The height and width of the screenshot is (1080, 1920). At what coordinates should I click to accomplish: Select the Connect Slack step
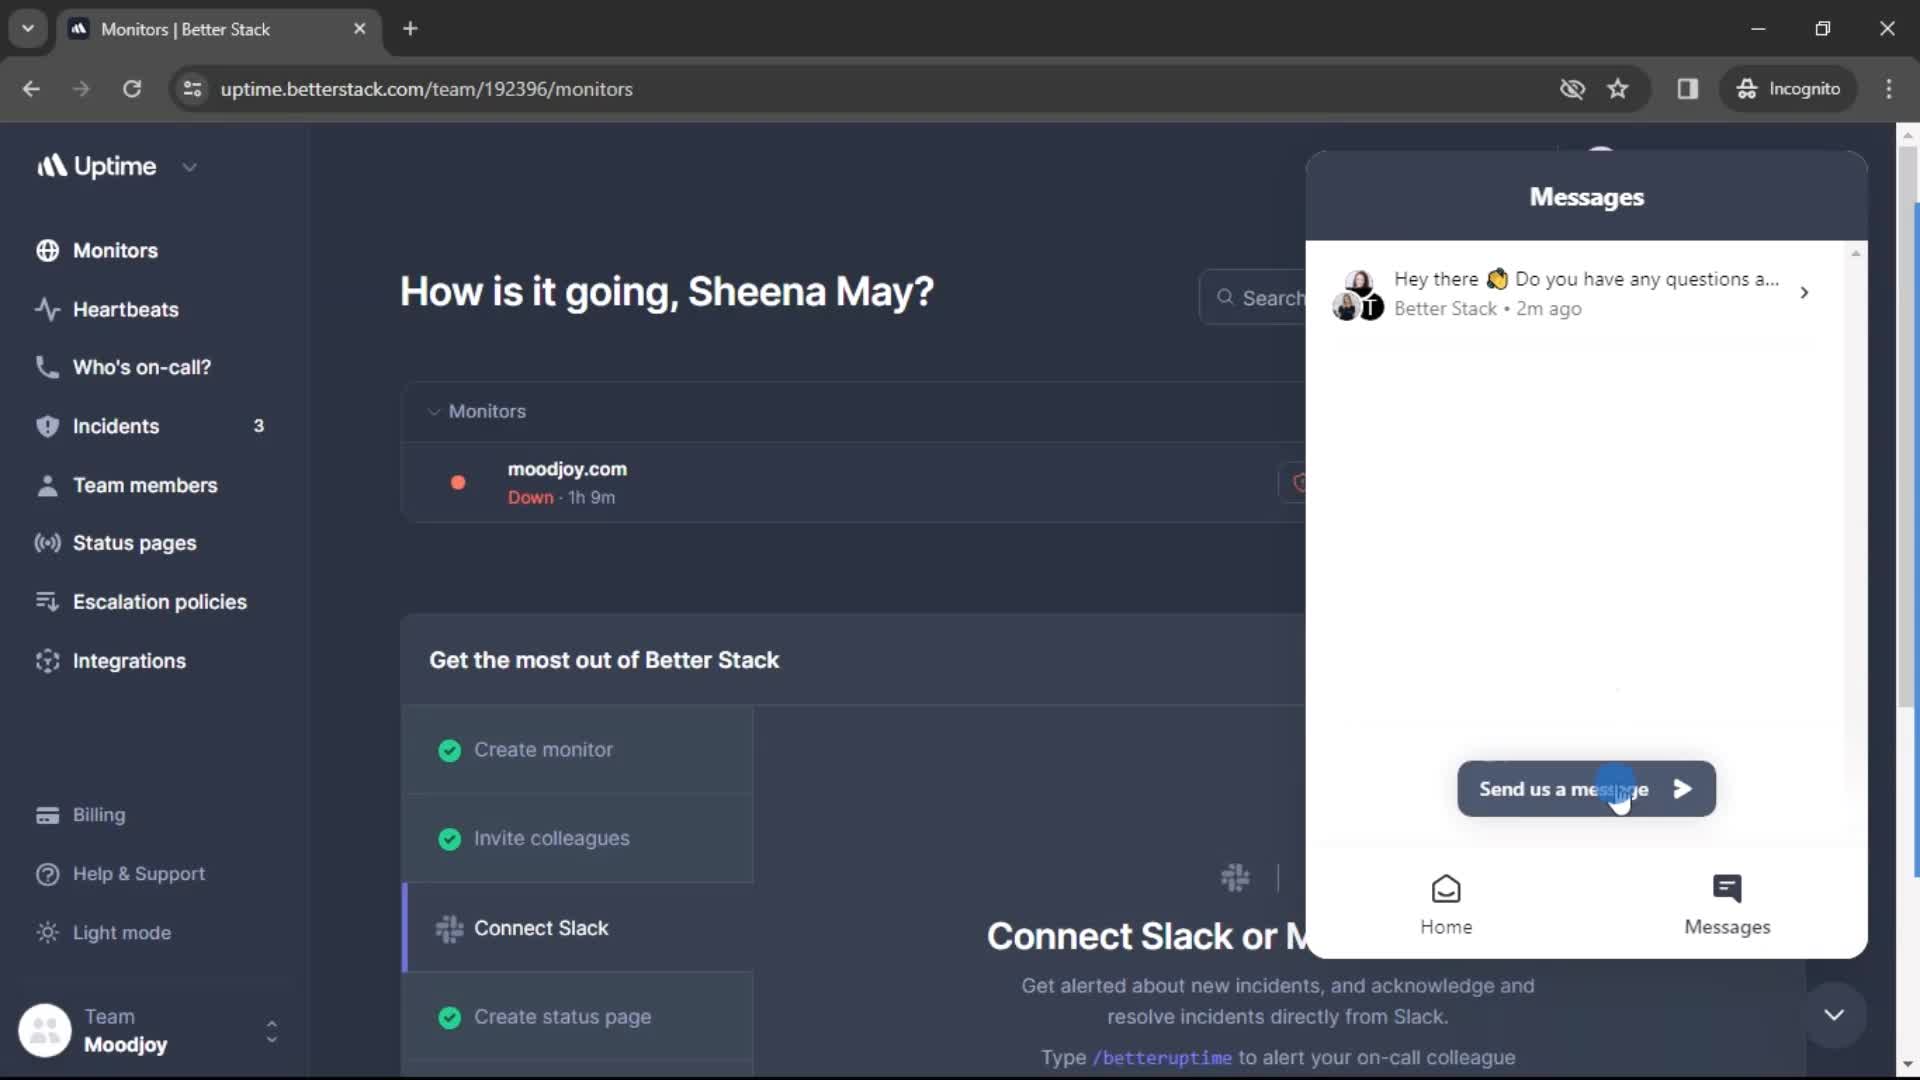click(x=578, y=928)
